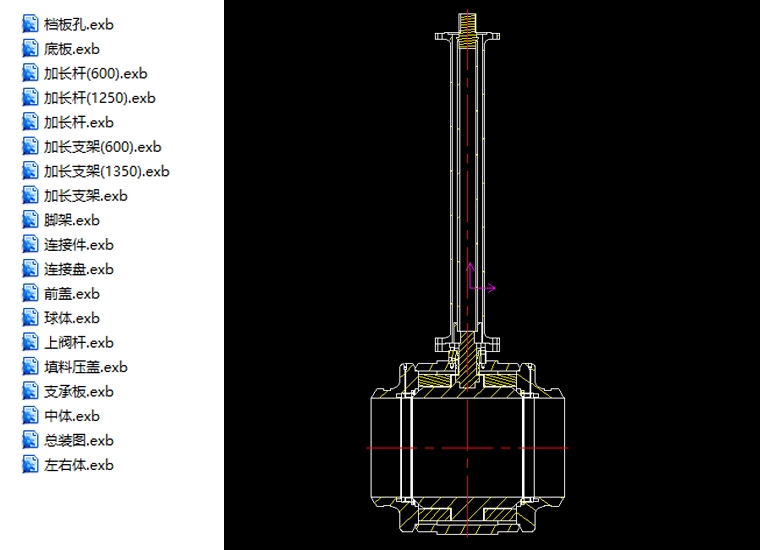The height and width of the screenshot is (550, 760).
Task: Select the 连接件.exb file name
Action: pyautogui.click(x=78, y=245)
